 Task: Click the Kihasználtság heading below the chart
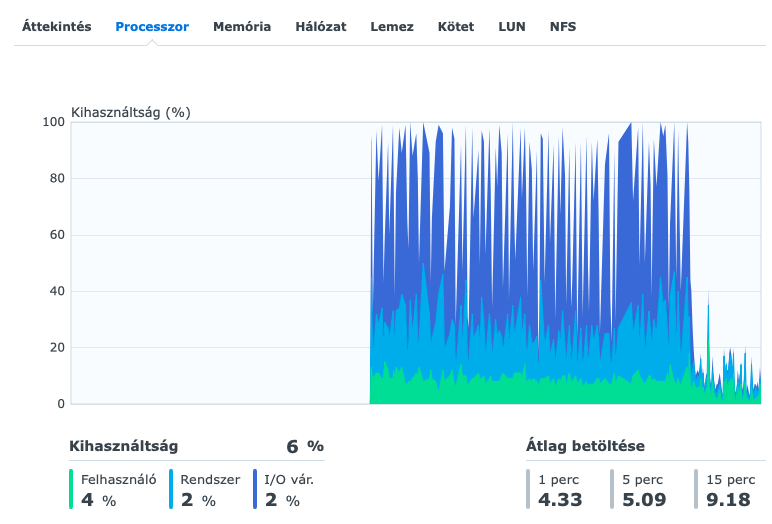click(124, 446)
